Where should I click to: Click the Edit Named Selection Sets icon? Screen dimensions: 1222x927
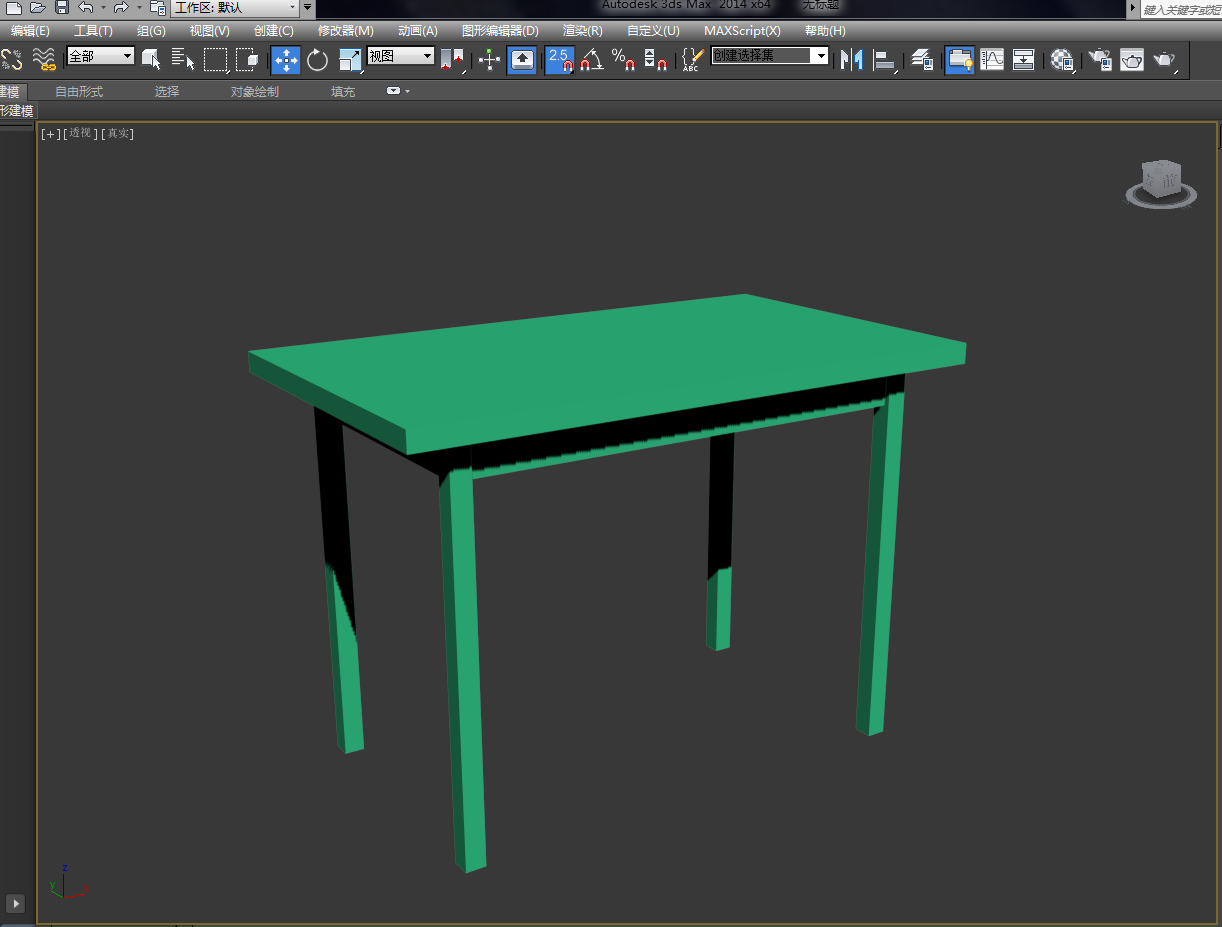[x=691, y=60]
